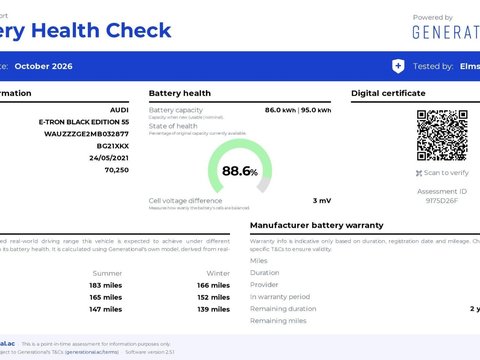The image size is (480, 360).
Task: Select the 183 miles summer range
Action: [106, 285]
